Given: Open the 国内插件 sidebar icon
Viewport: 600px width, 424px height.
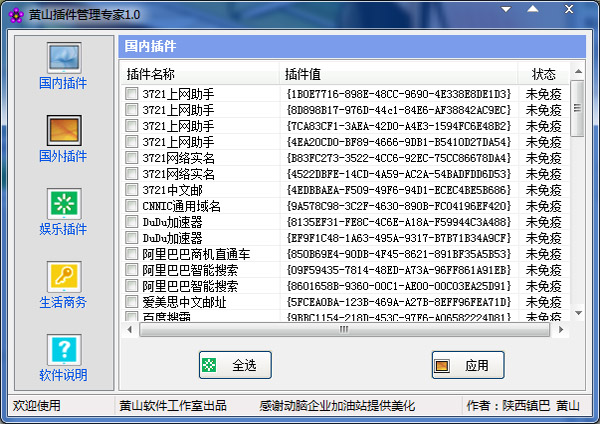Looking at the screenshot, I should pyautogui.click(x=64, y=58).
